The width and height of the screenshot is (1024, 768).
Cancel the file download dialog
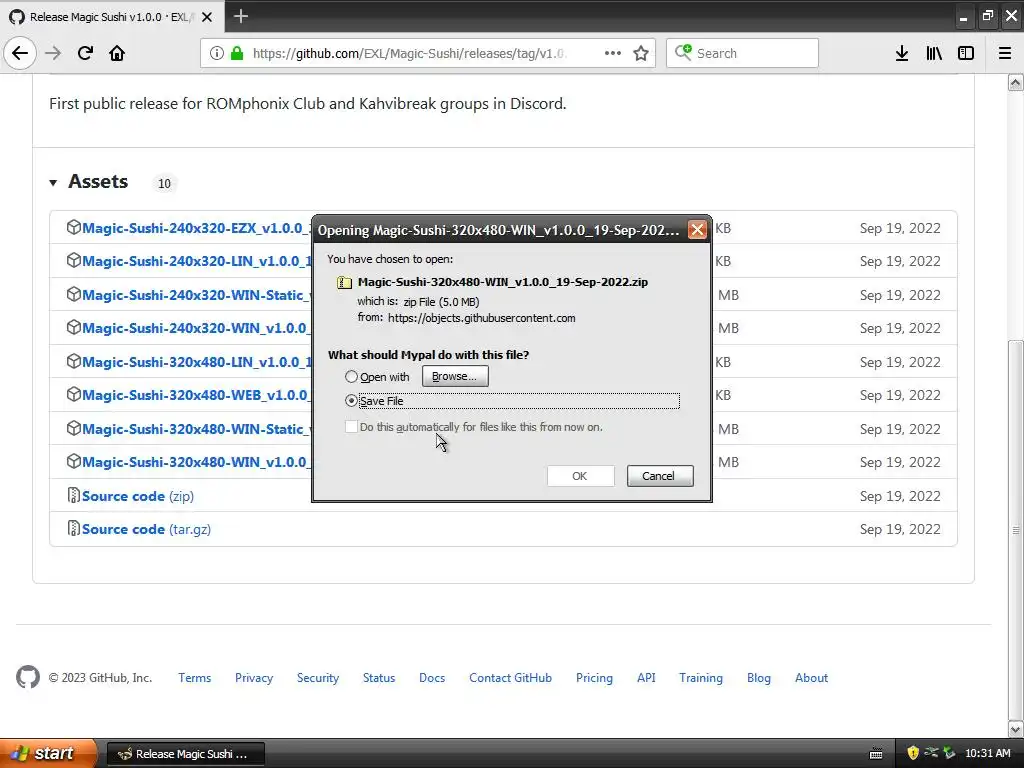(660, 476)
